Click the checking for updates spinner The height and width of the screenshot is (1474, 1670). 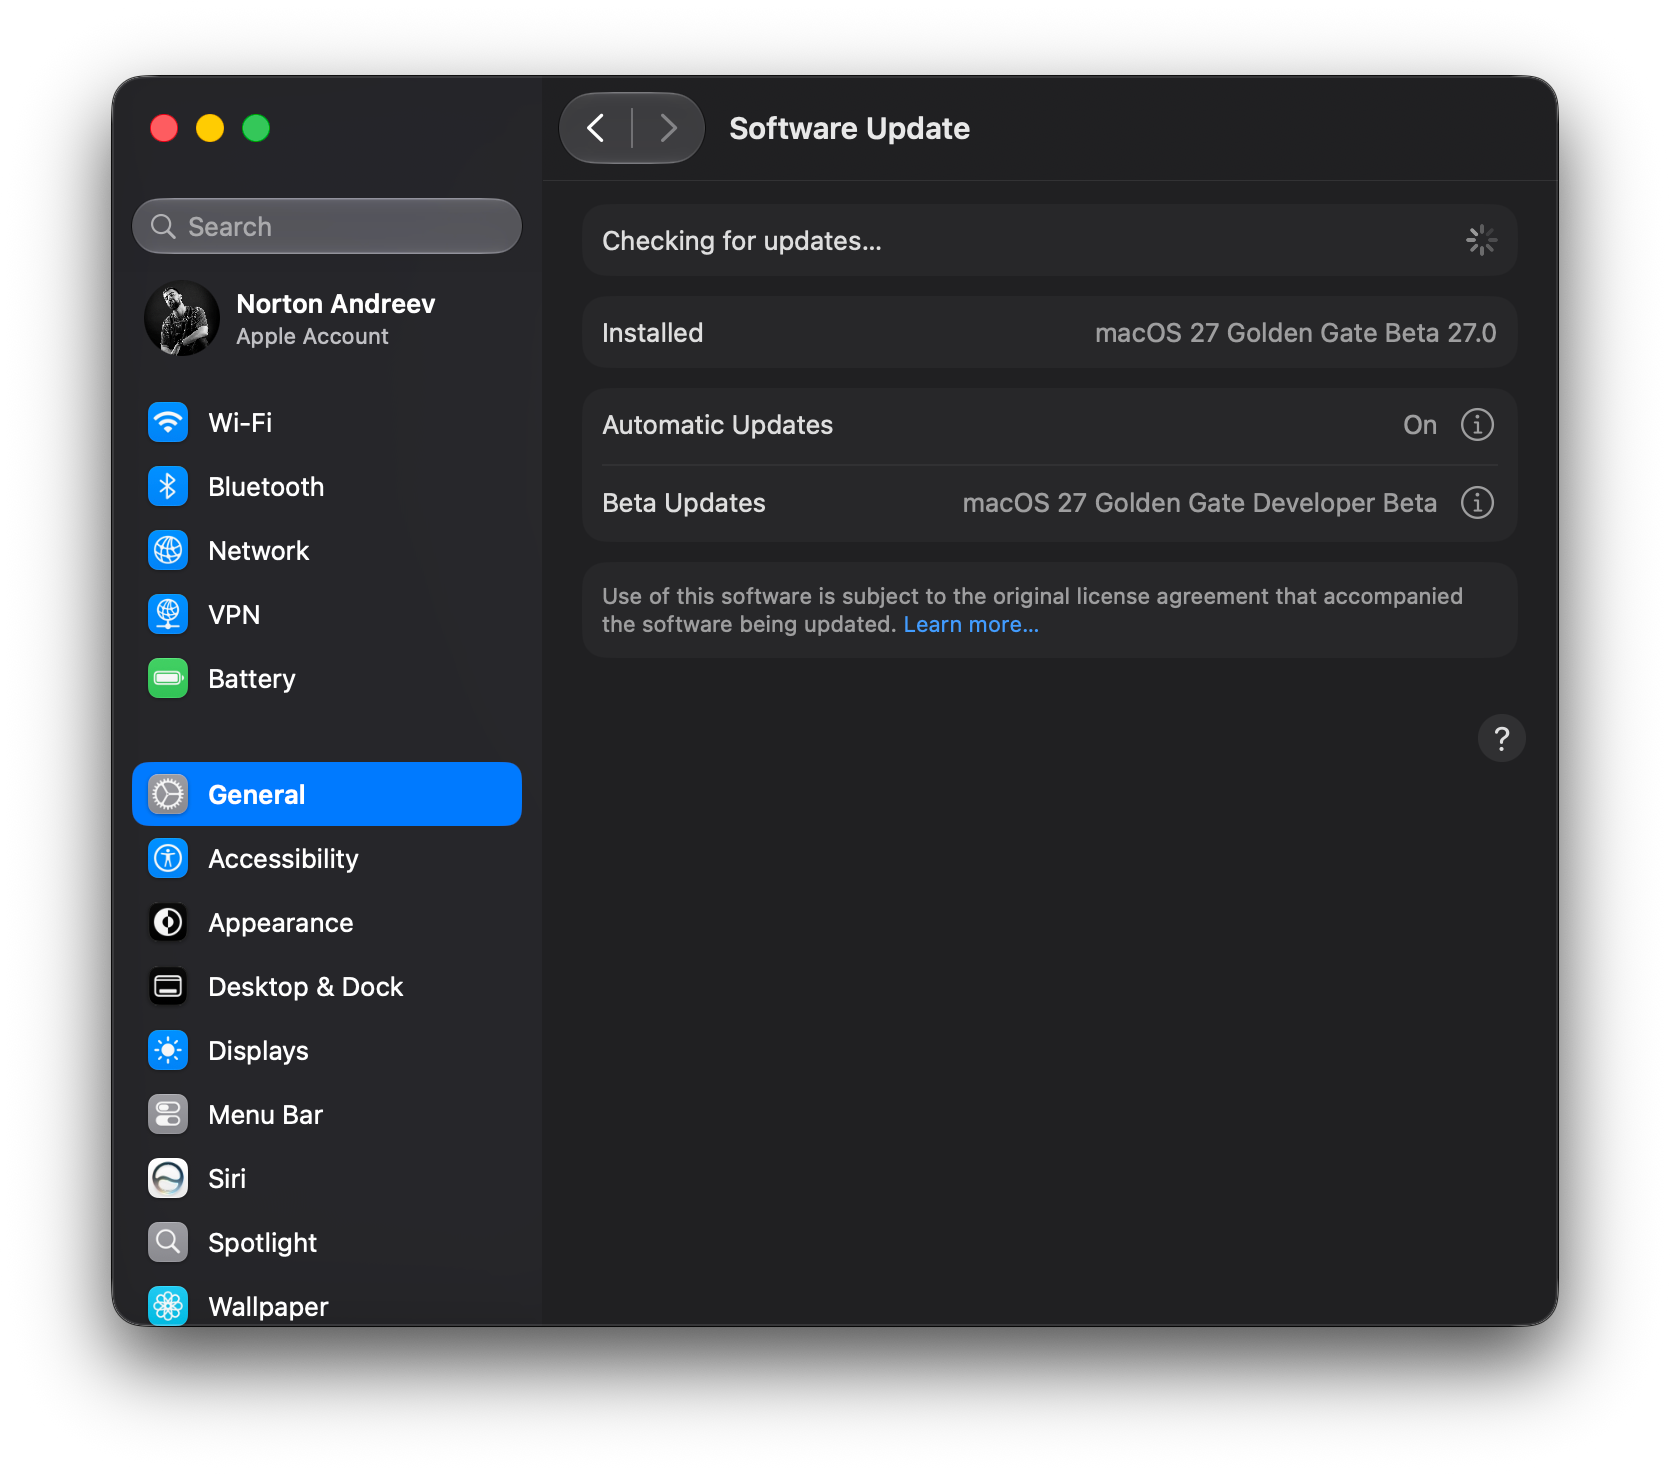pyautogui.click(x=1481, y=240)
